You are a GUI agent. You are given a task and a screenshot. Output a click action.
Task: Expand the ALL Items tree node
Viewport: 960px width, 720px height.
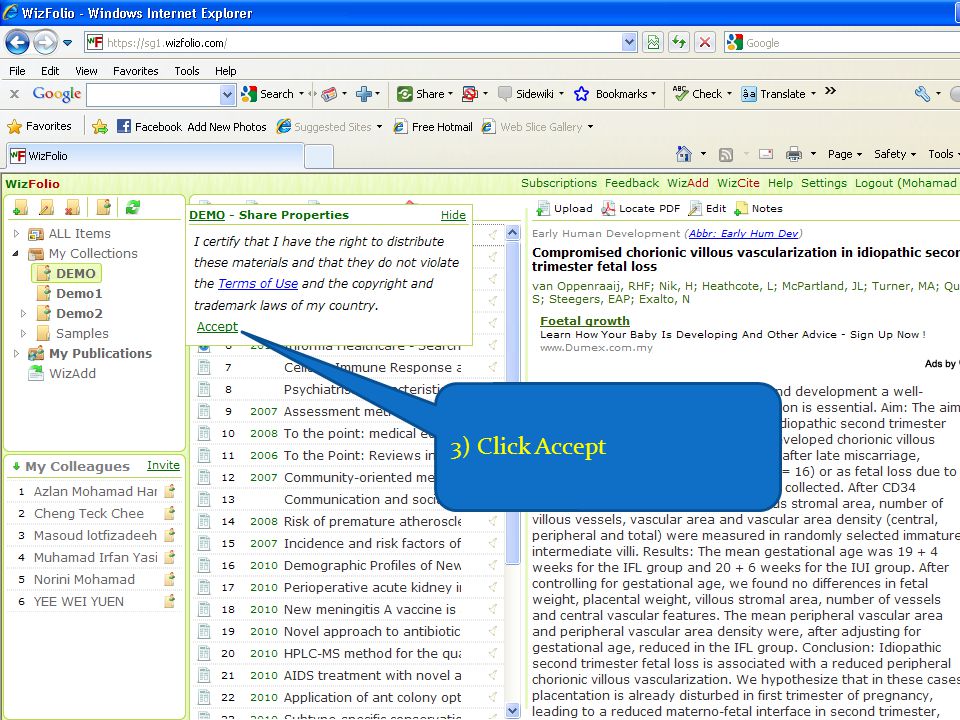pos(17,233)
